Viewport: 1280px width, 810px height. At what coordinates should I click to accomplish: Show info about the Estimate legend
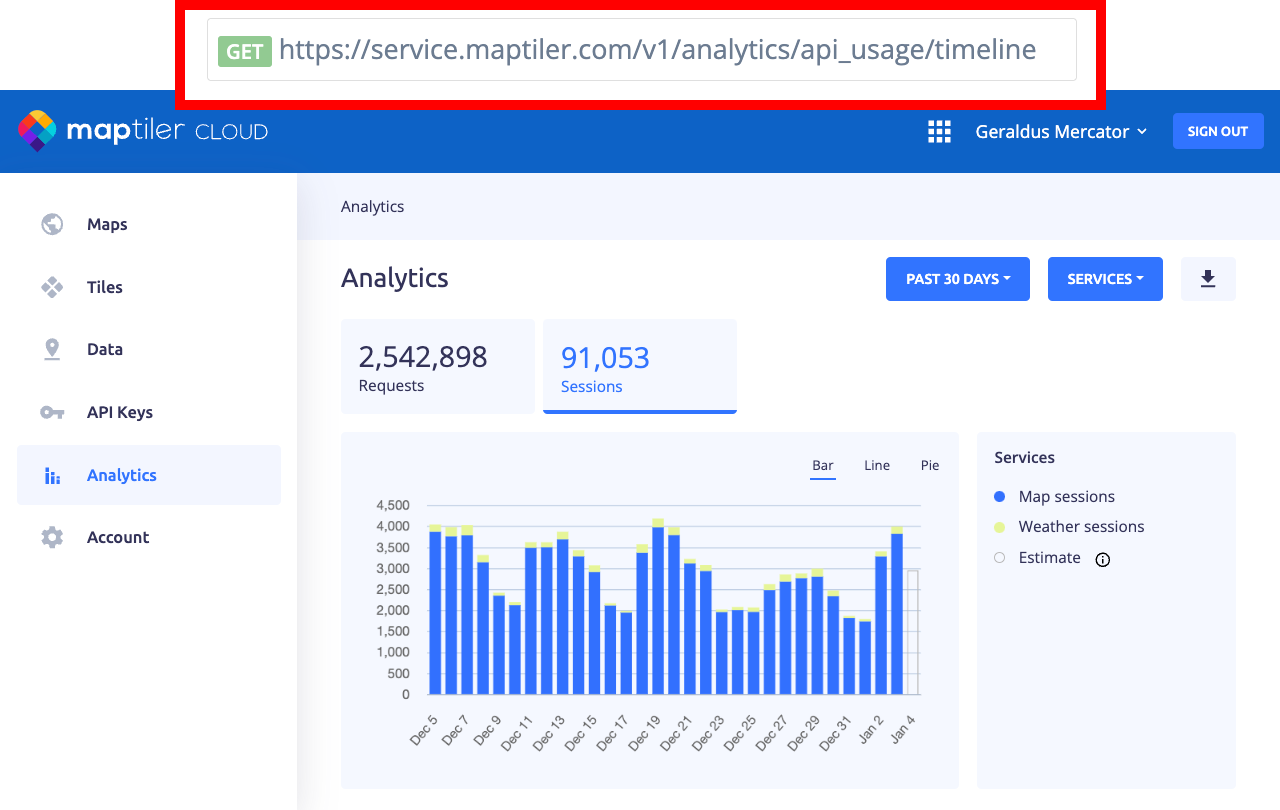(1103, 559)
